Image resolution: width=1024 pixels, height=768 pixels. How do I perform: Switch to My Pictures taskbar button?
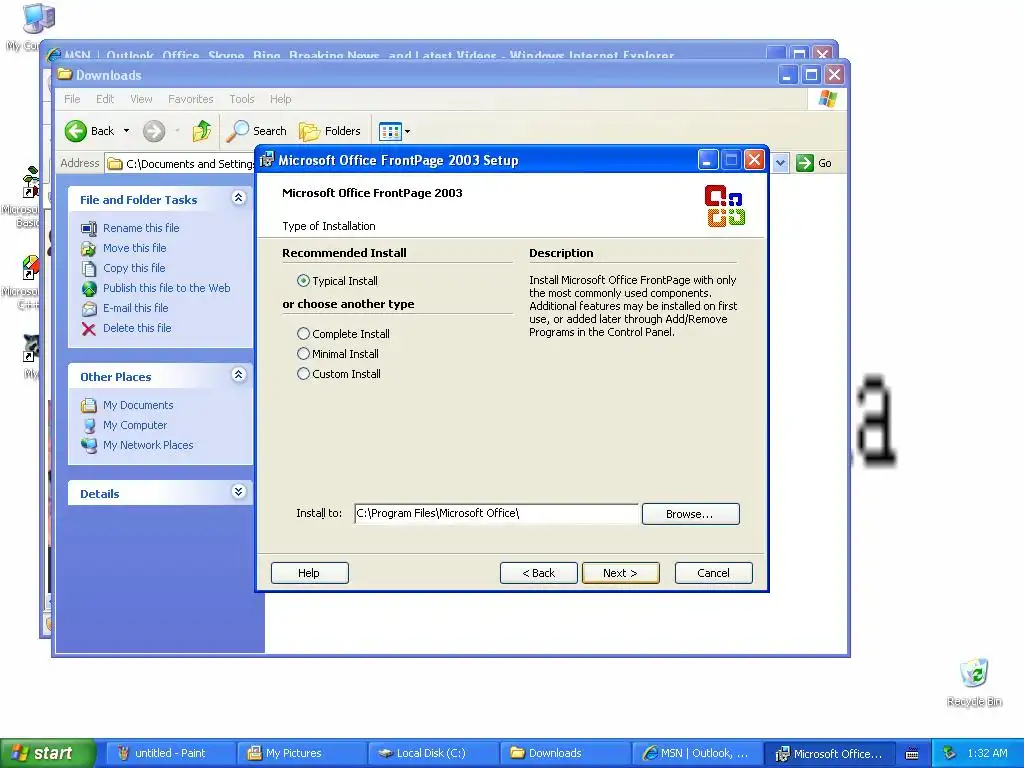point(301,754)
